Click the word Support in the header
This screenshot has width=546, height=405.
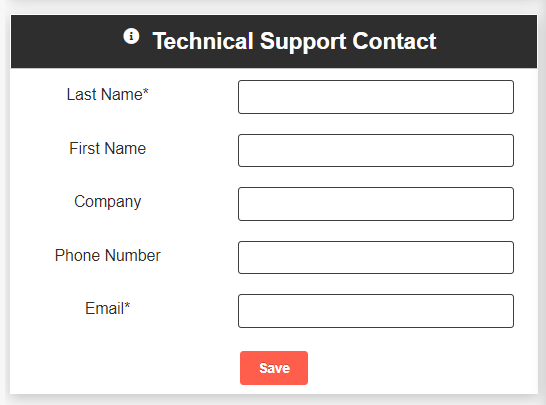(303, 42)
